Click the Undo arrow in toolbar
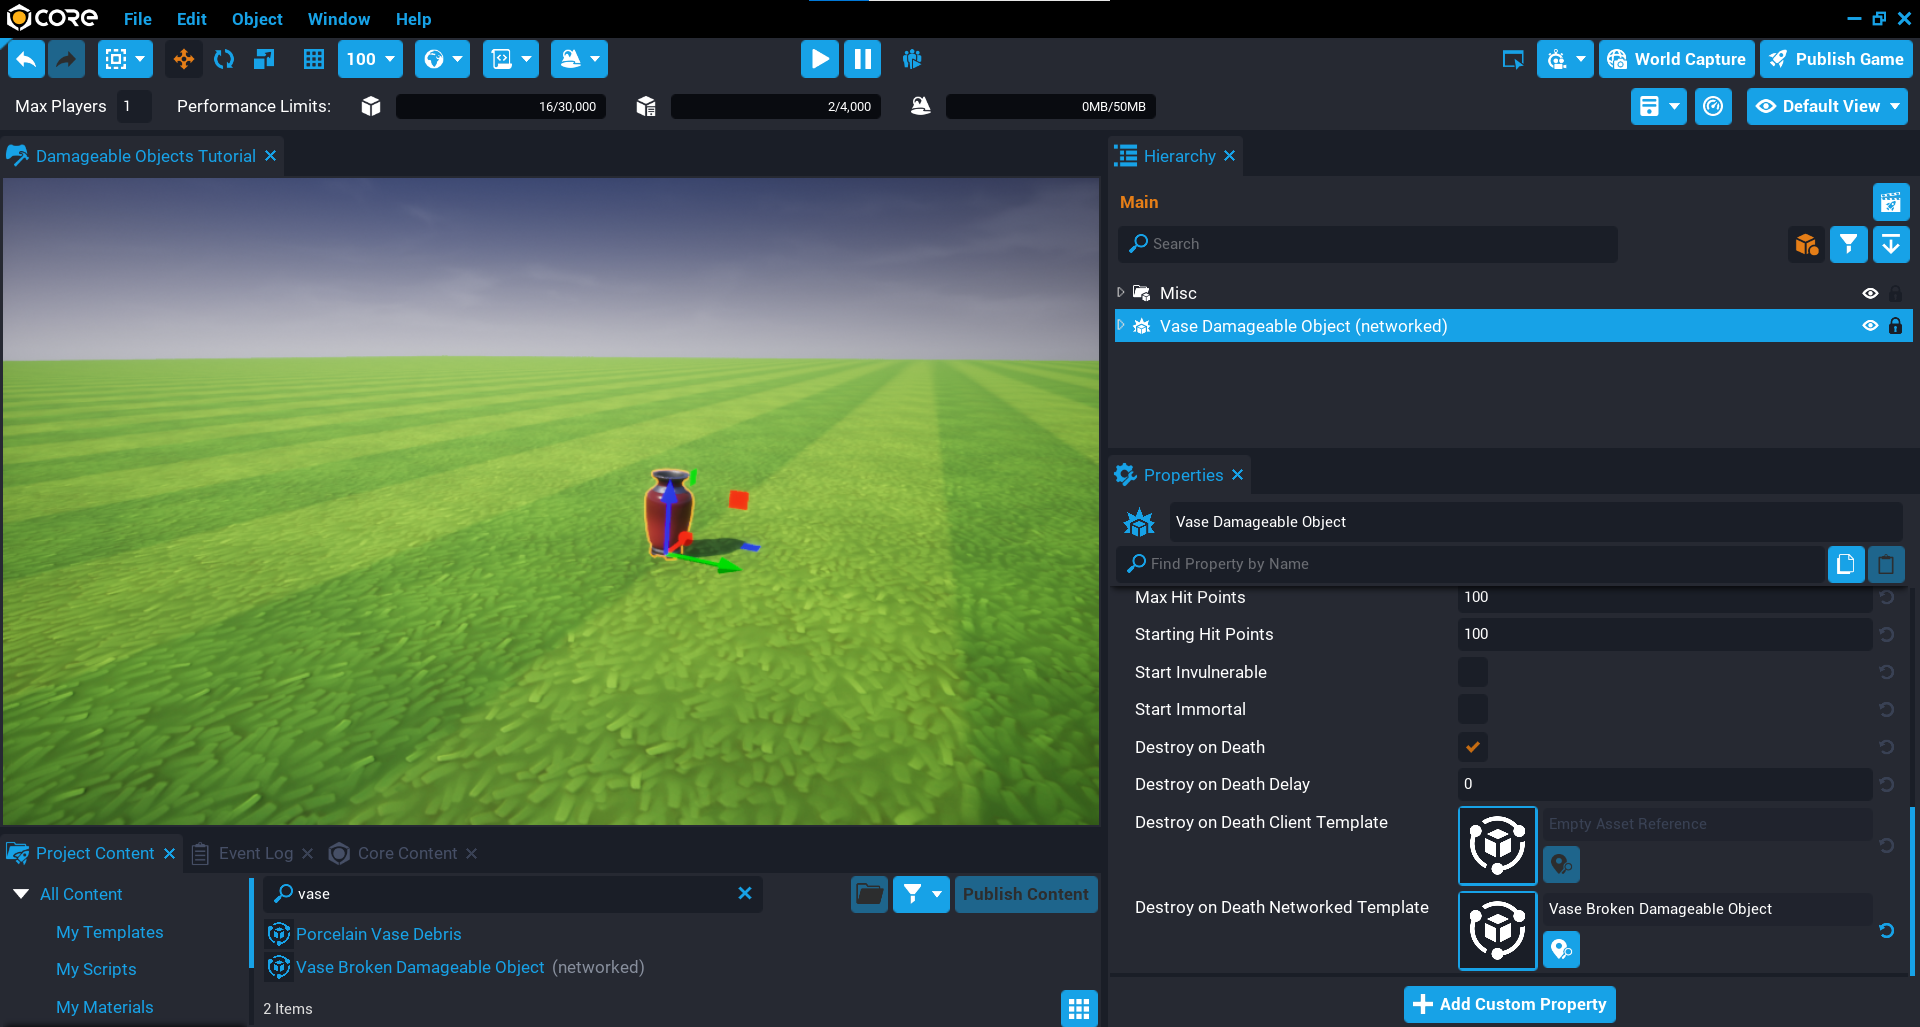 click(27, 59)
